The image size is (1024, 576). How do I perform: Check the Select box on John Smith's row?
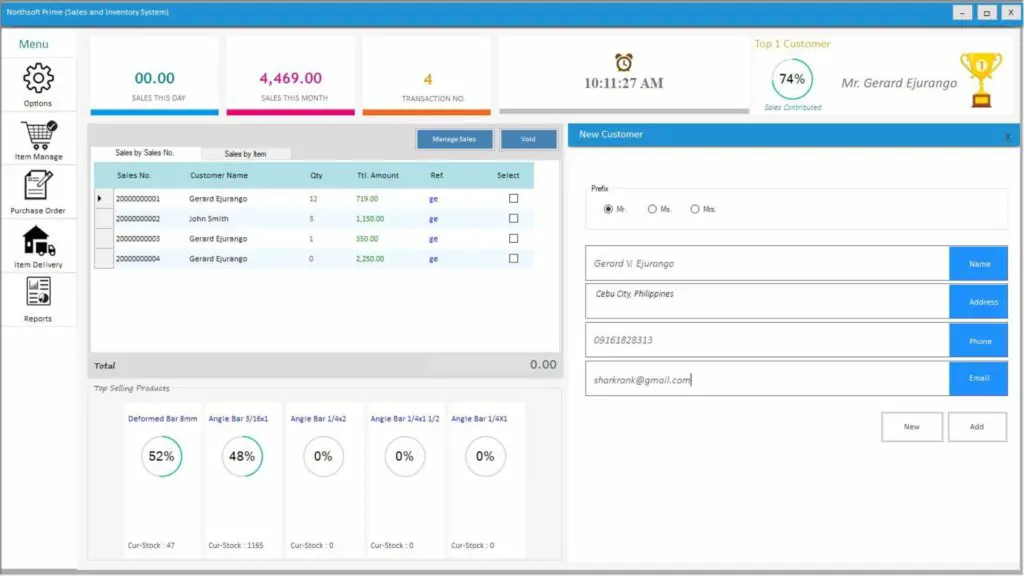click(x=513, y=218)
